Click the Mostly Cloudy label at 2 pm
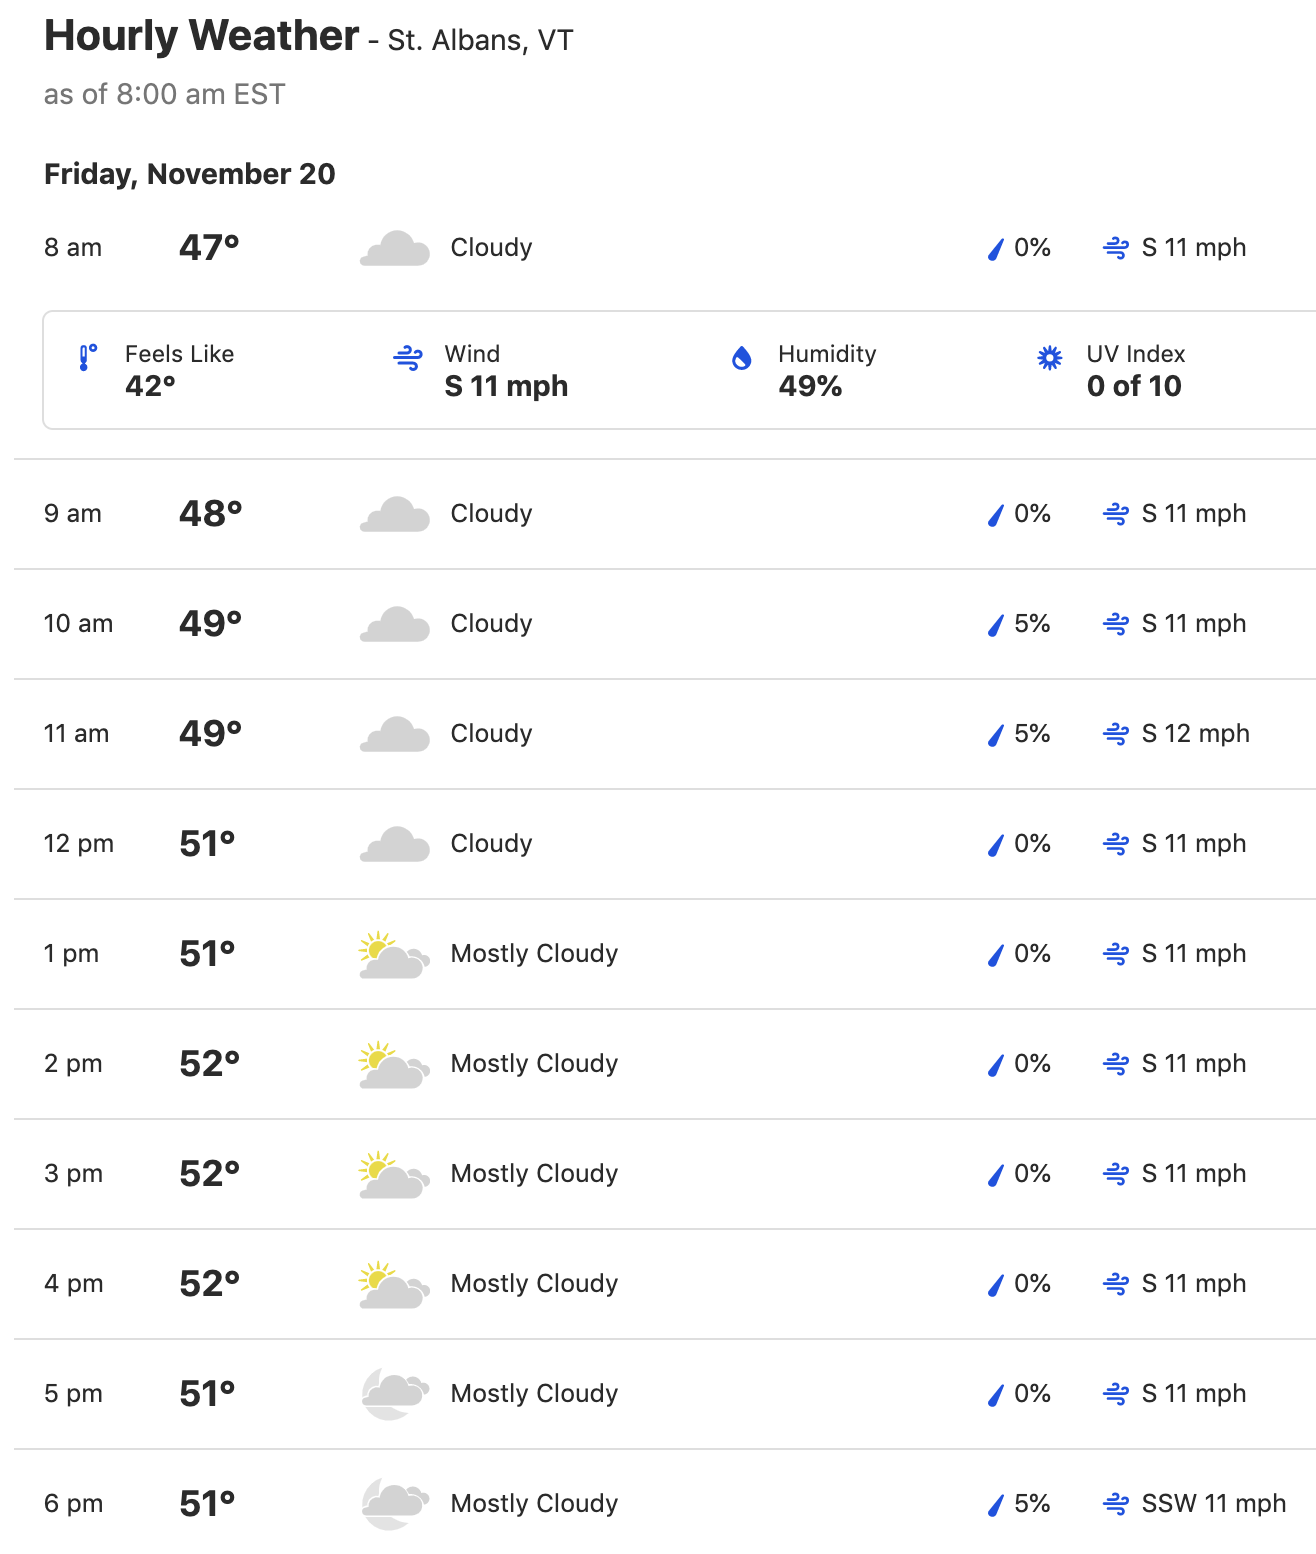 (534, 1064)
